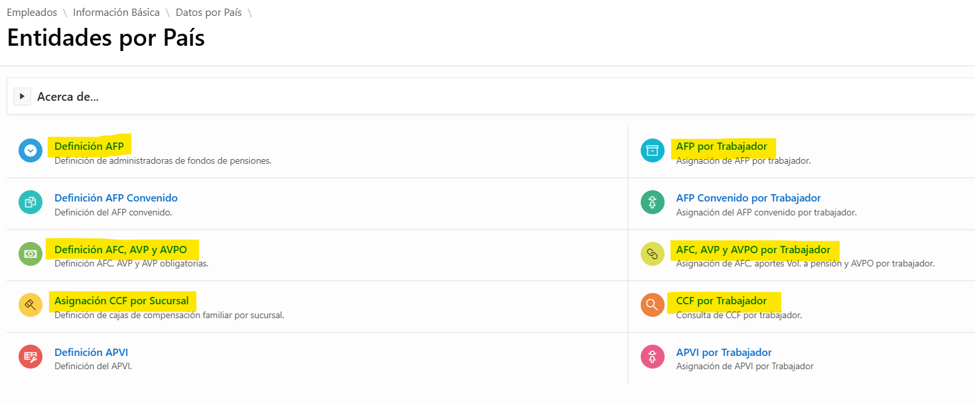Click the red Definición APVI icon
Screen dimensions: 975x405
pos(30,356)
